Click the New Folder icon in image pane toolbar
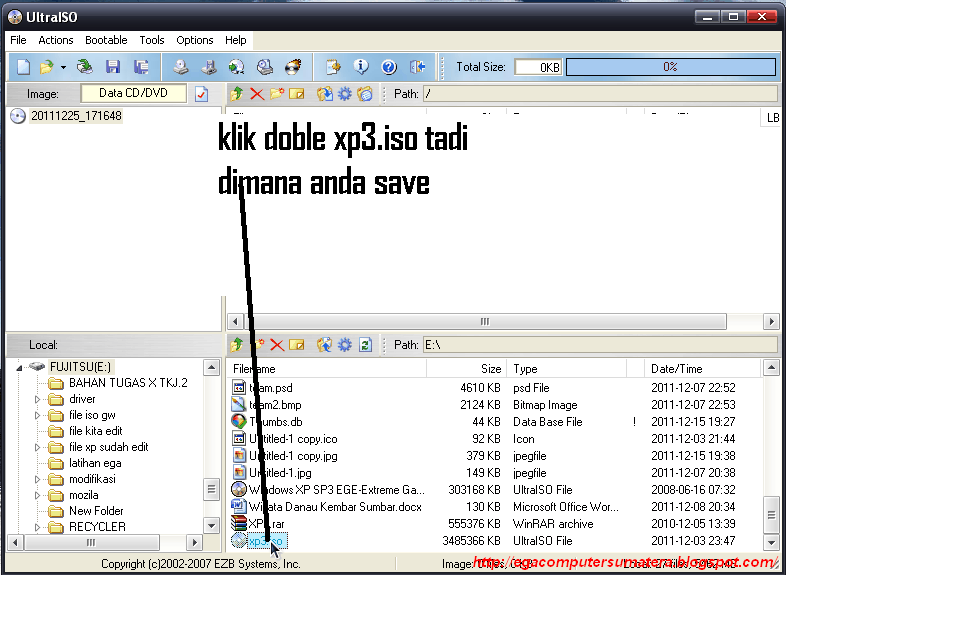This screenshot has width=961, height=617. tap(277, 94)
